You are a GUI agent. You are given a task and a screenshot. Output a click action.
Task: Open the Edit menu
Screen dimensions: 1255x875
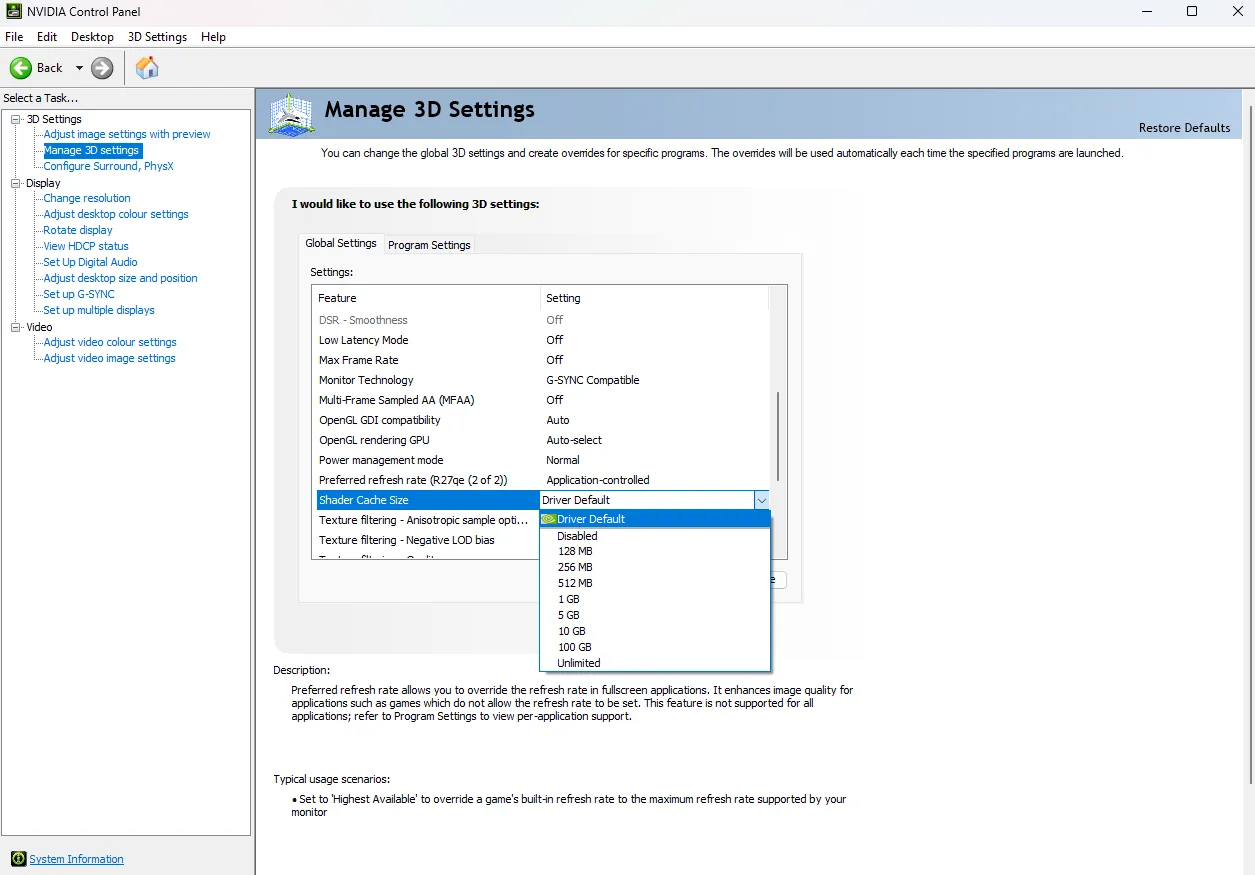point(47,37)
